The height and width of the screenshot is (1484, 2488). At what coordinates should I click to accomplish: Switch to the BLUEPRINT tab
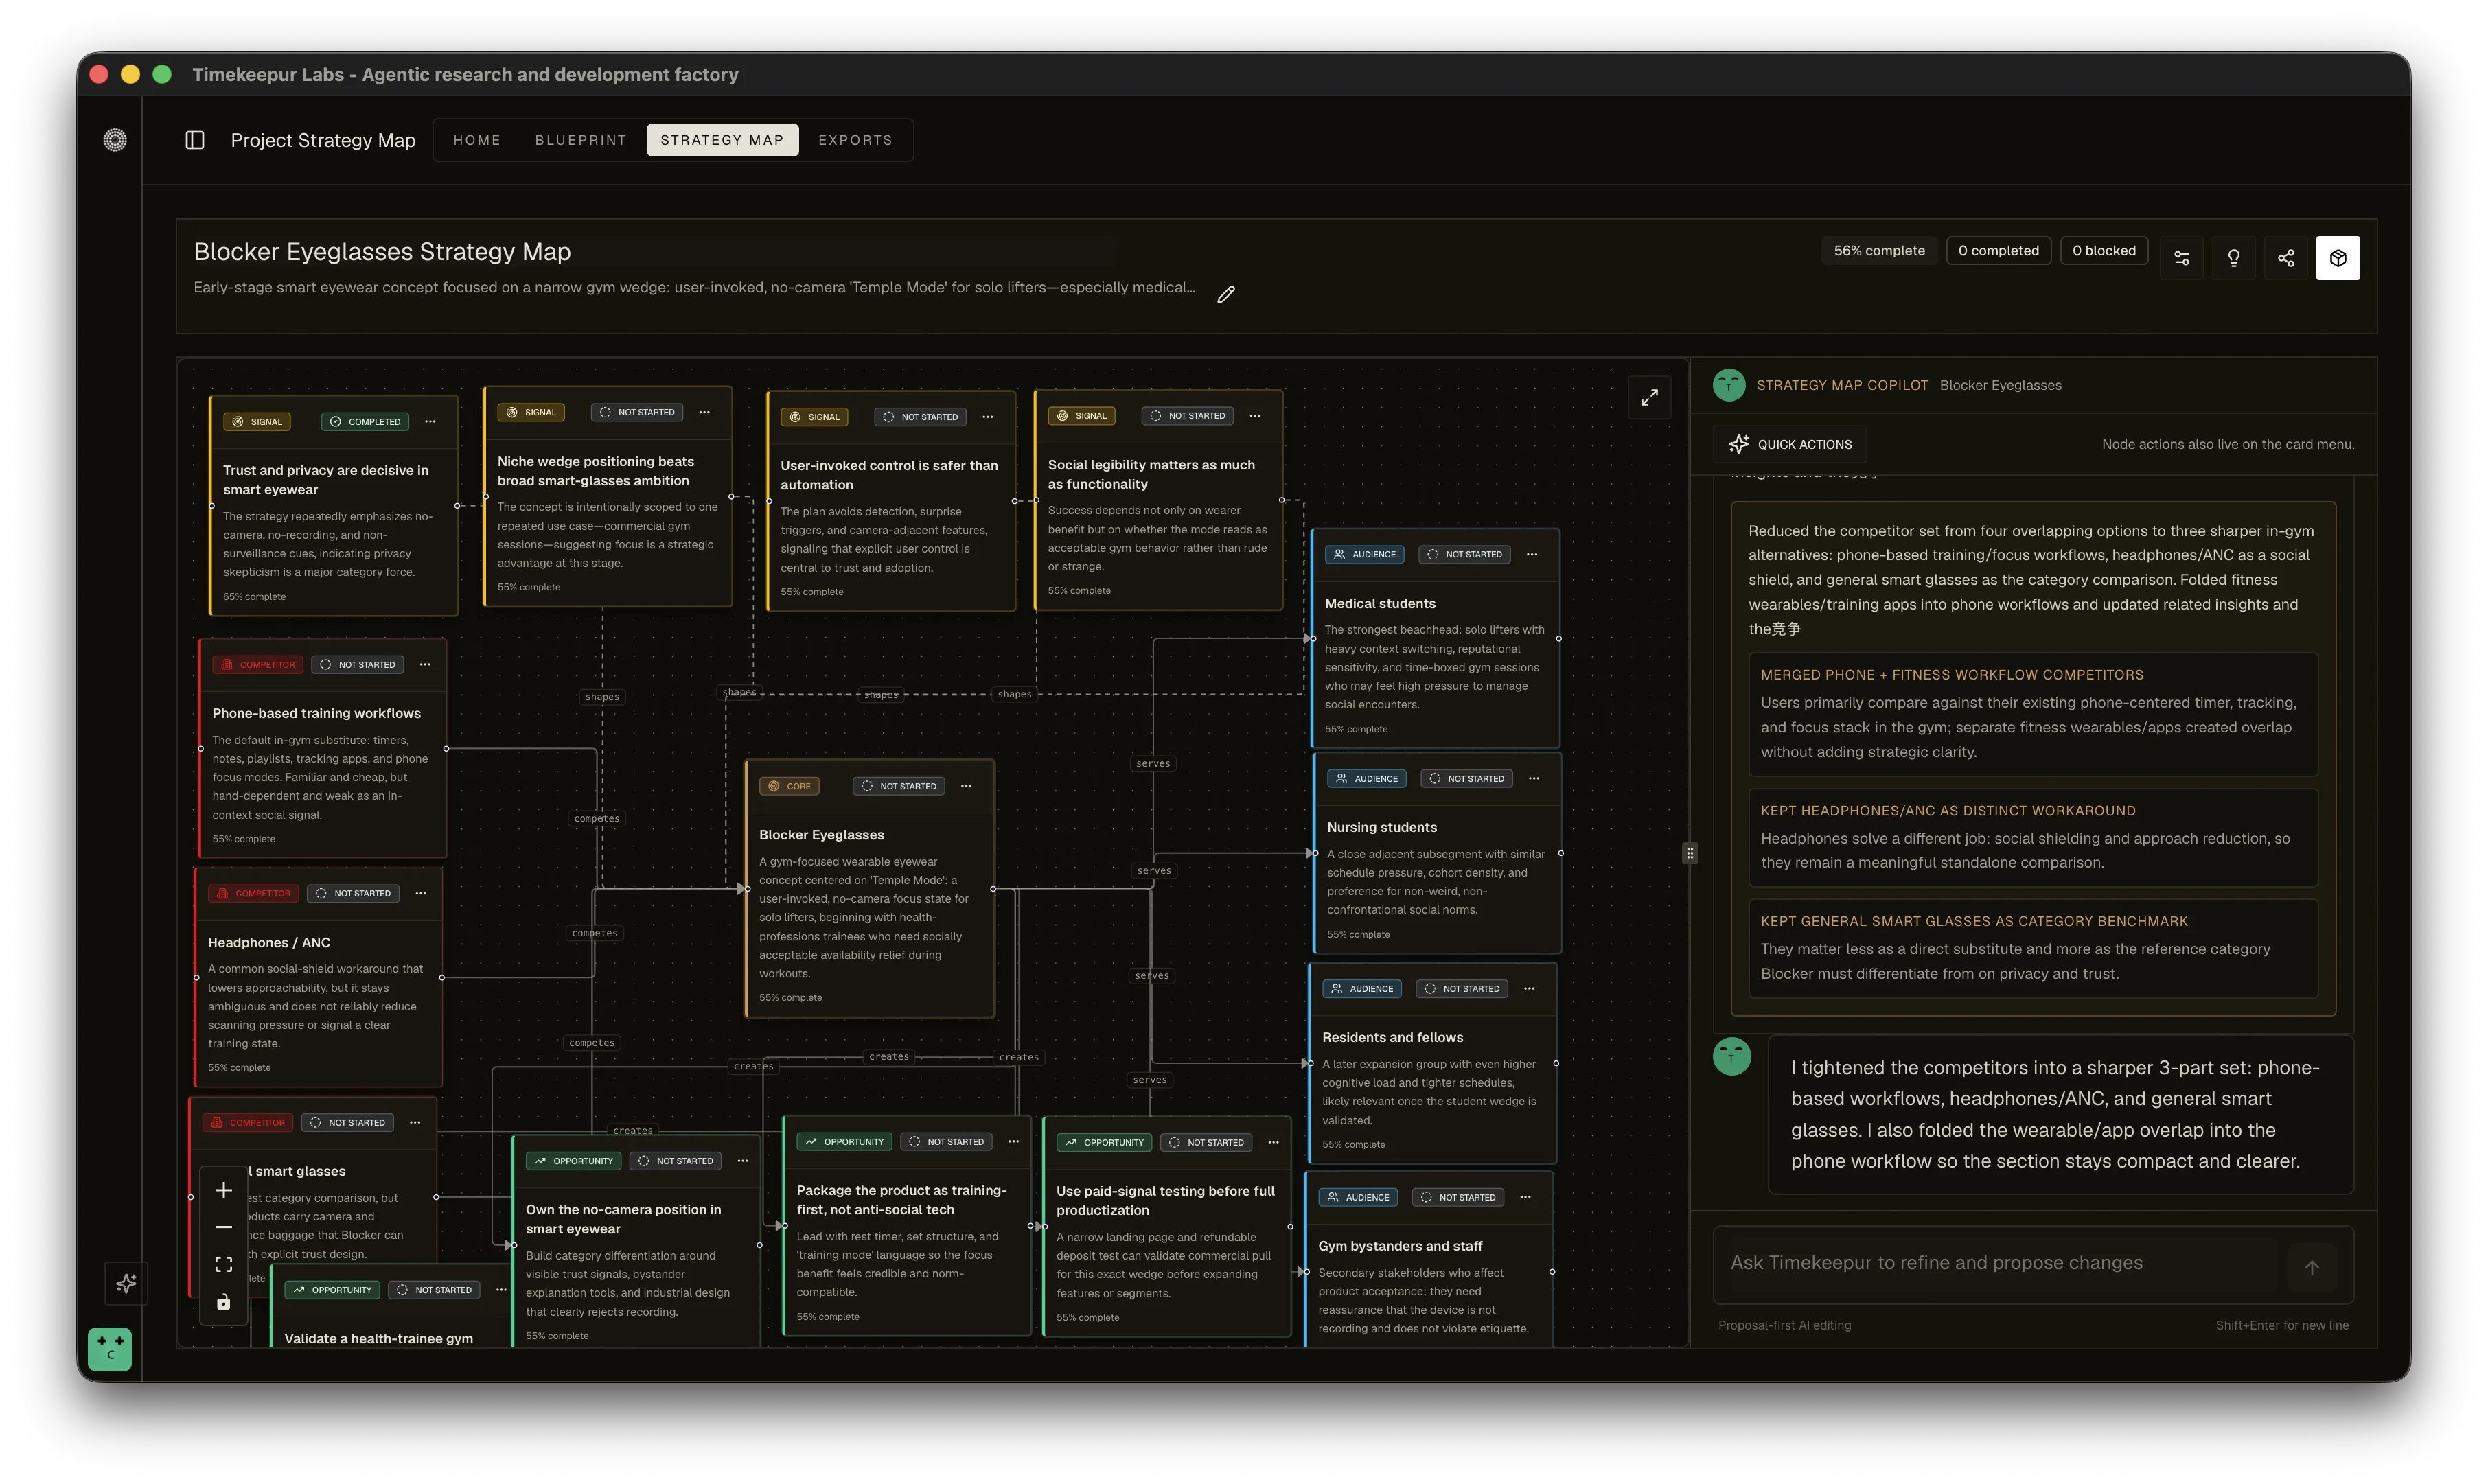coord(580,140)
